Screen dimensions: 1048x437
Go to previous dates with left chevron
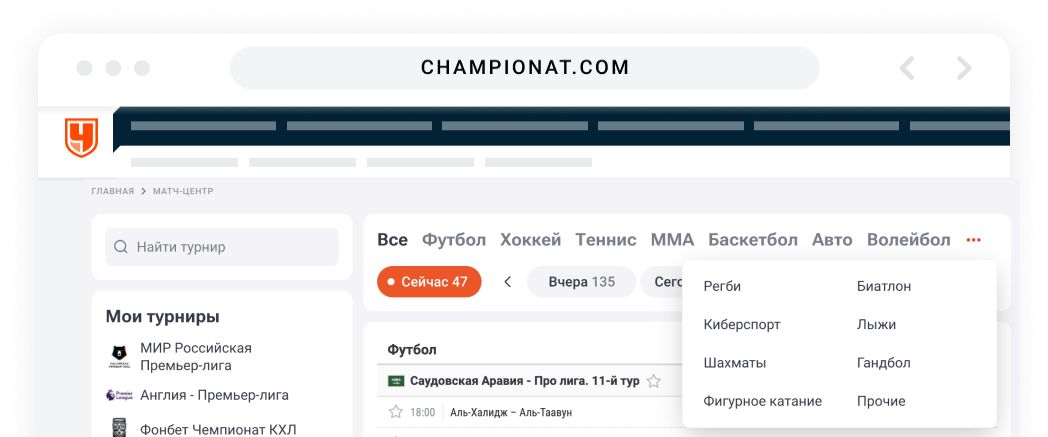[x=507, y=282]
